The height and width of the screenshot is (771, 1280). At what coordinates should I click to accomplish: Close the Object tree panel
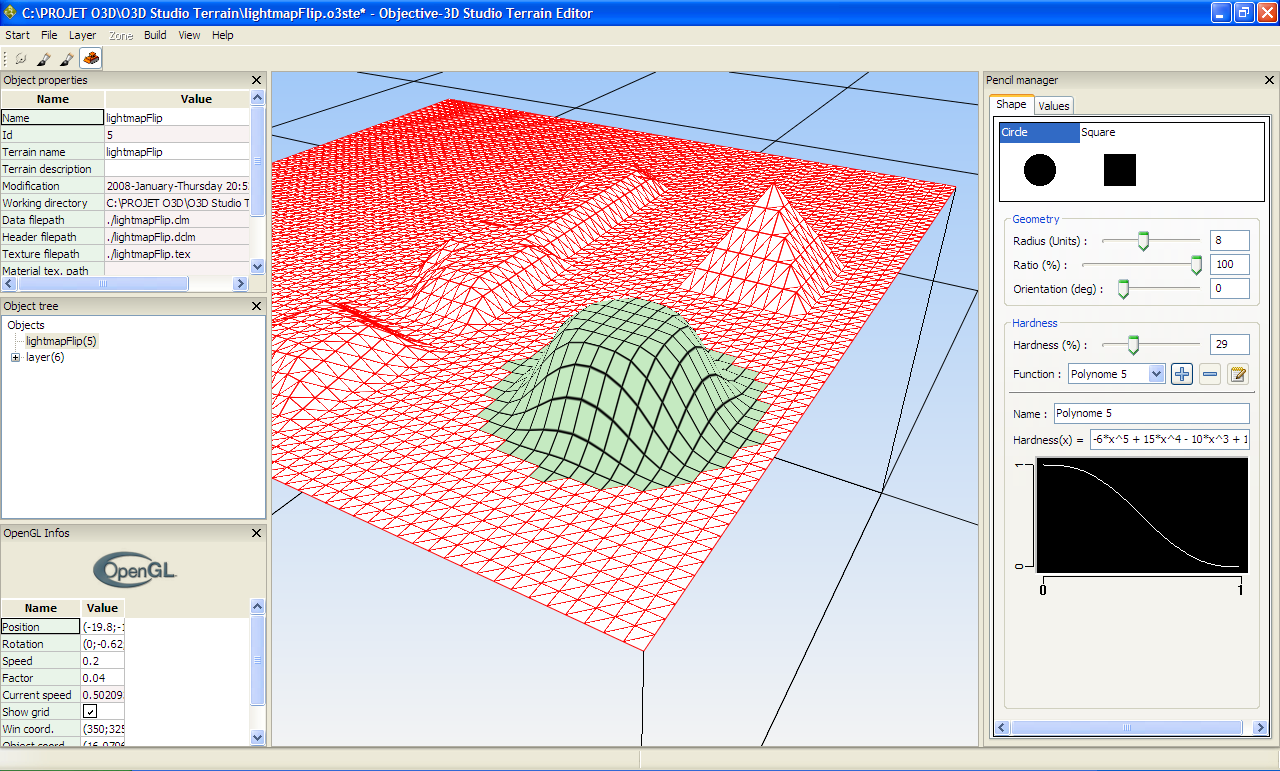click(256, 306)
